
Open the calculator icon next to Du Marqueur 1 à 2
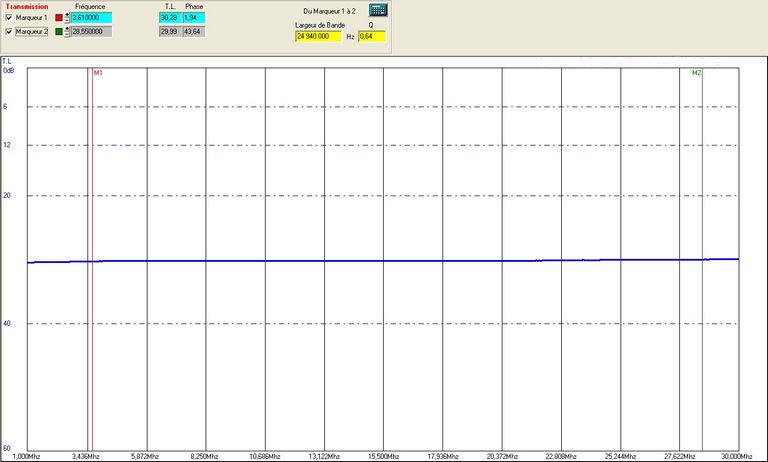pos(378,9)
